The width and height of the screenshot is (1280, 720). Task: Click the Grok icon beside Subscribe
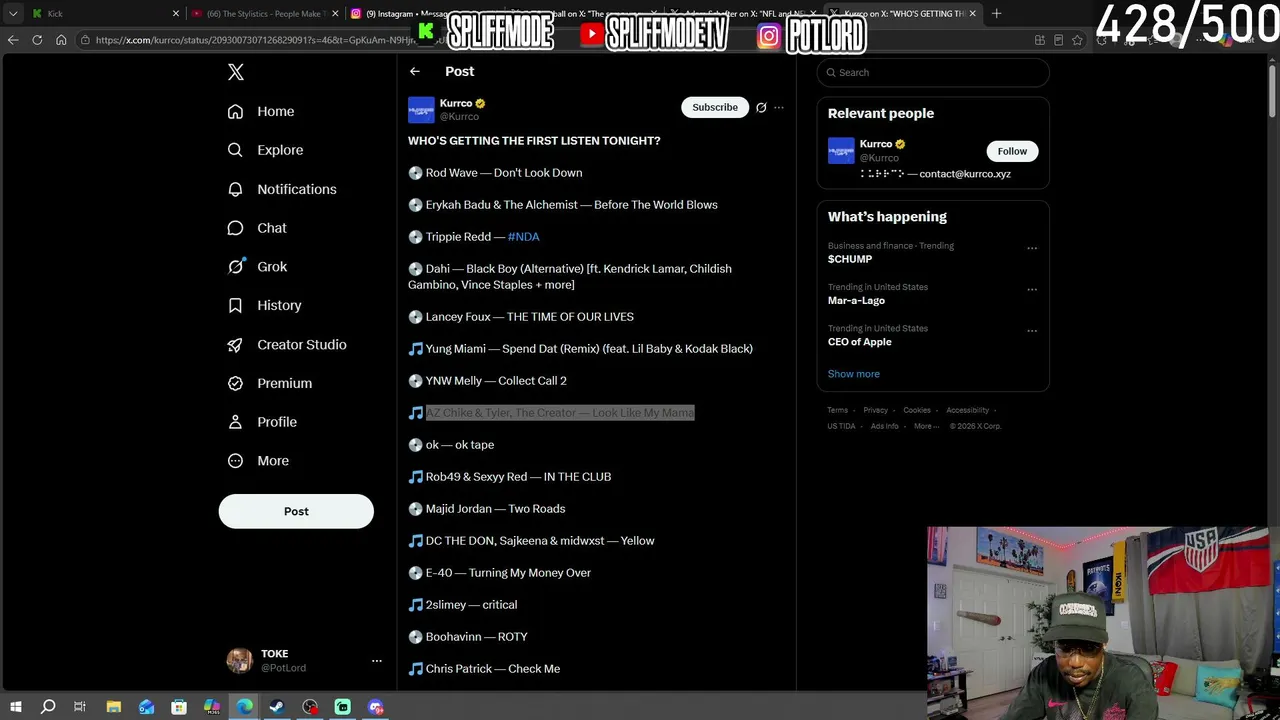pyautogui.click(x=761, y=107)
